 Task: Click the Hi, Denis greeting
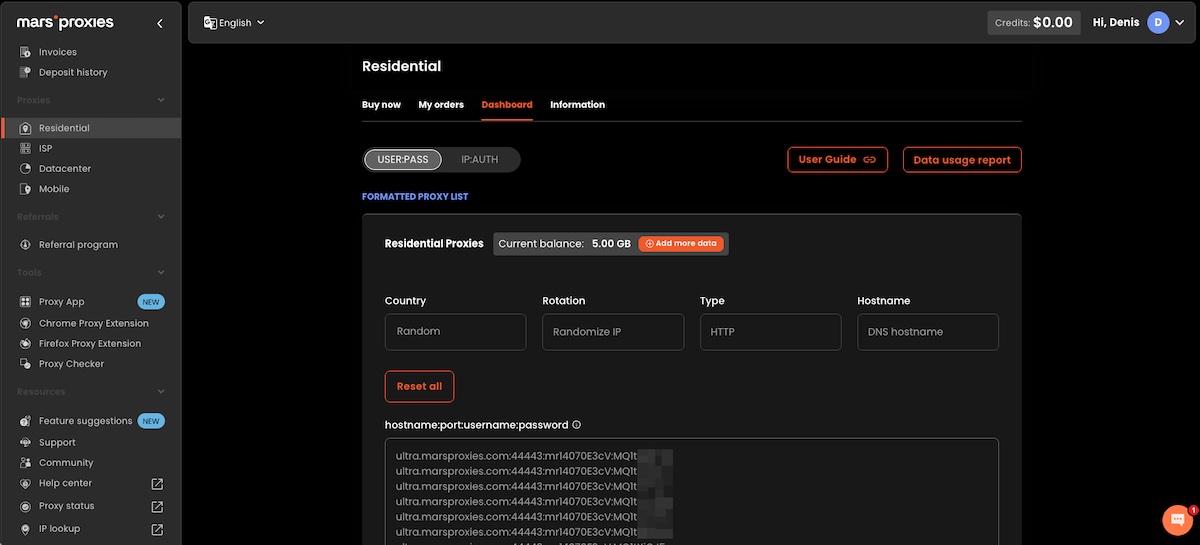pyautogui.click(x=1115, y=22)
